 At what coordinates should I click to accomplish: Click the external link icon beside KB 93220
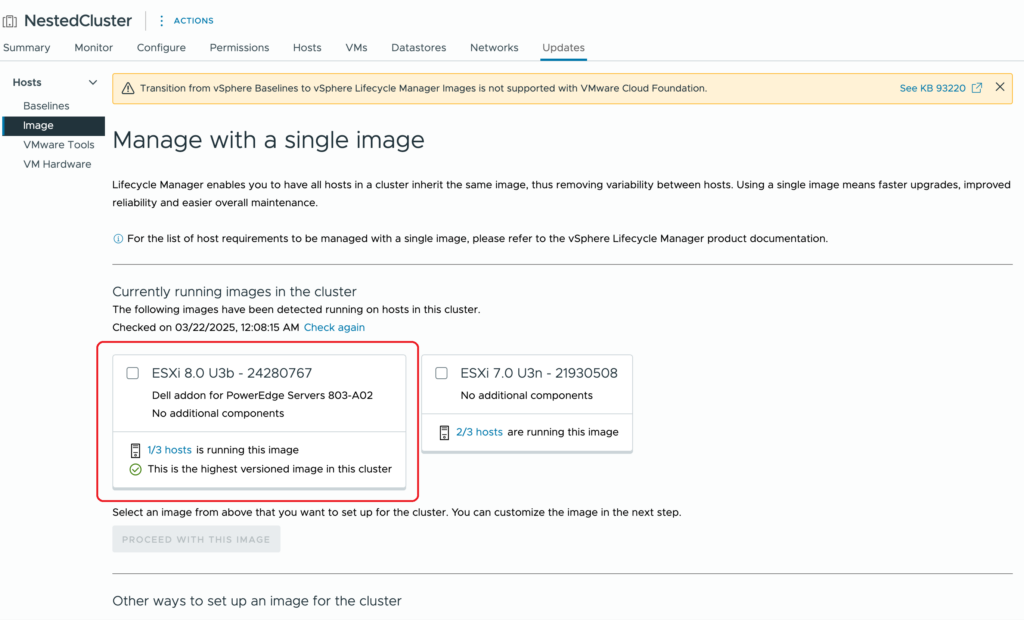point(977,88)
